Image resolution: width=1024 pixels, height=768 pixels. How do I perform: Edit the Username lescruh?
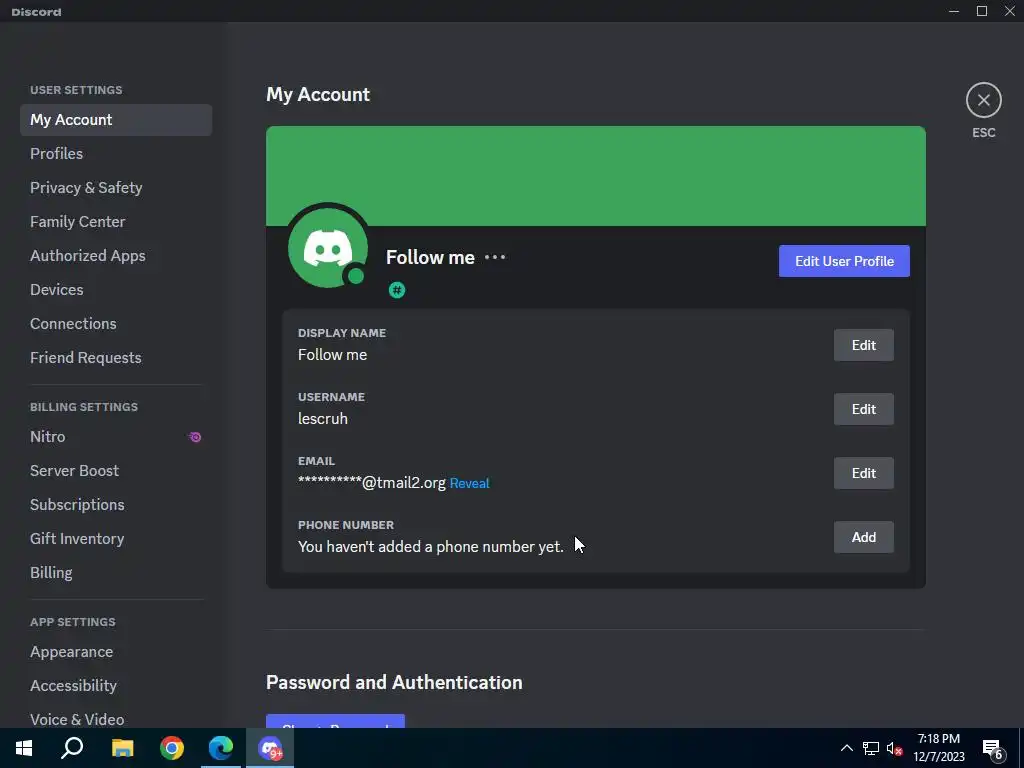[863, 409]
